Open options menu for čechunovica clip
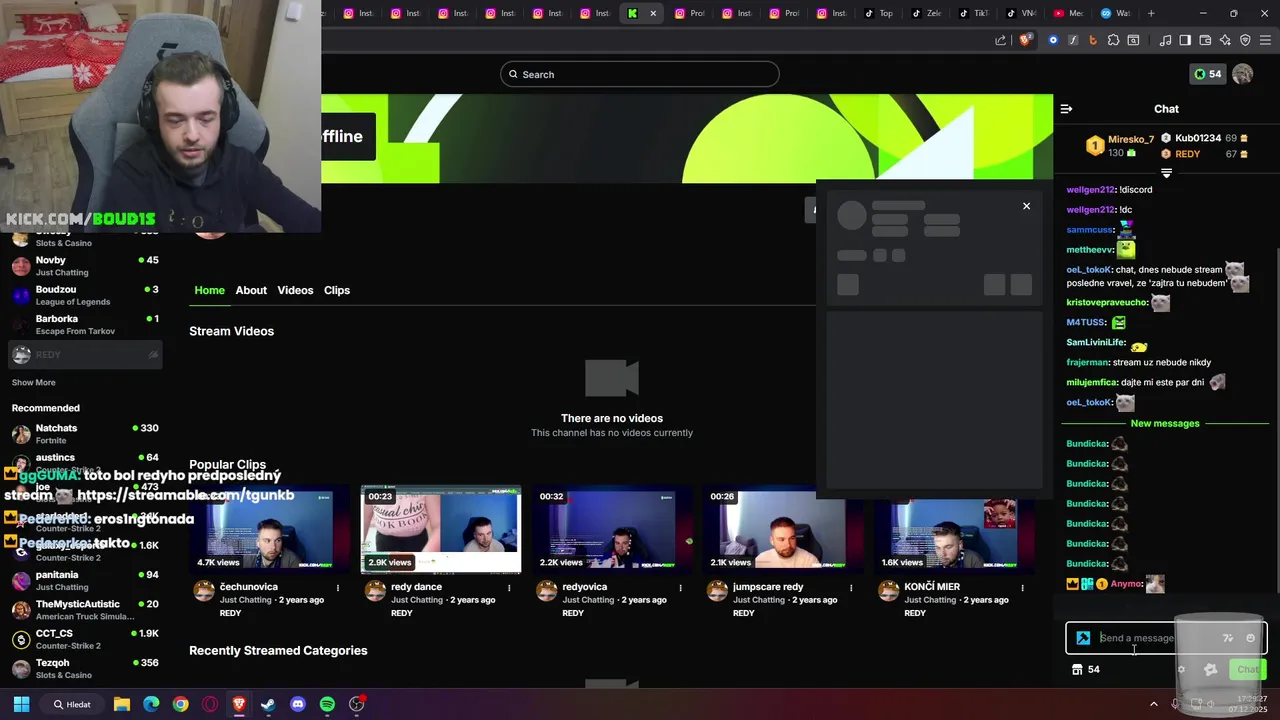This screenshot has width=1280, height=720. [338, 588]
